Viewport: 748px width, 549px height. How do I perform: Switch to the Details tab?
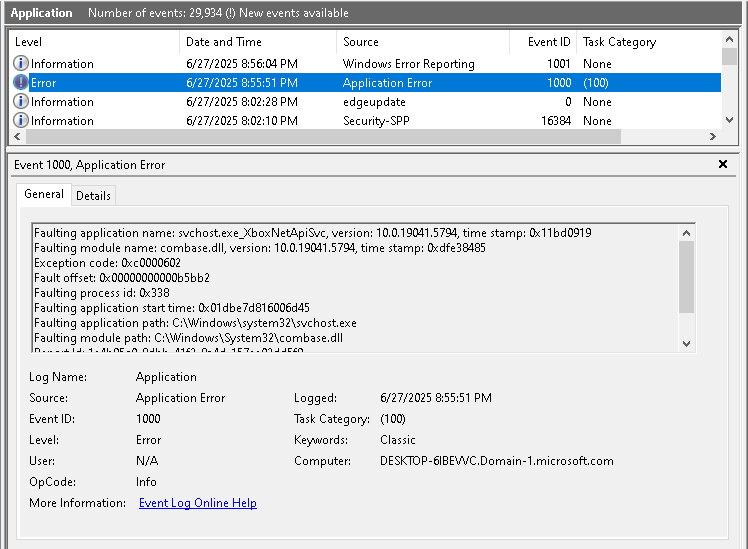[94, 196]
